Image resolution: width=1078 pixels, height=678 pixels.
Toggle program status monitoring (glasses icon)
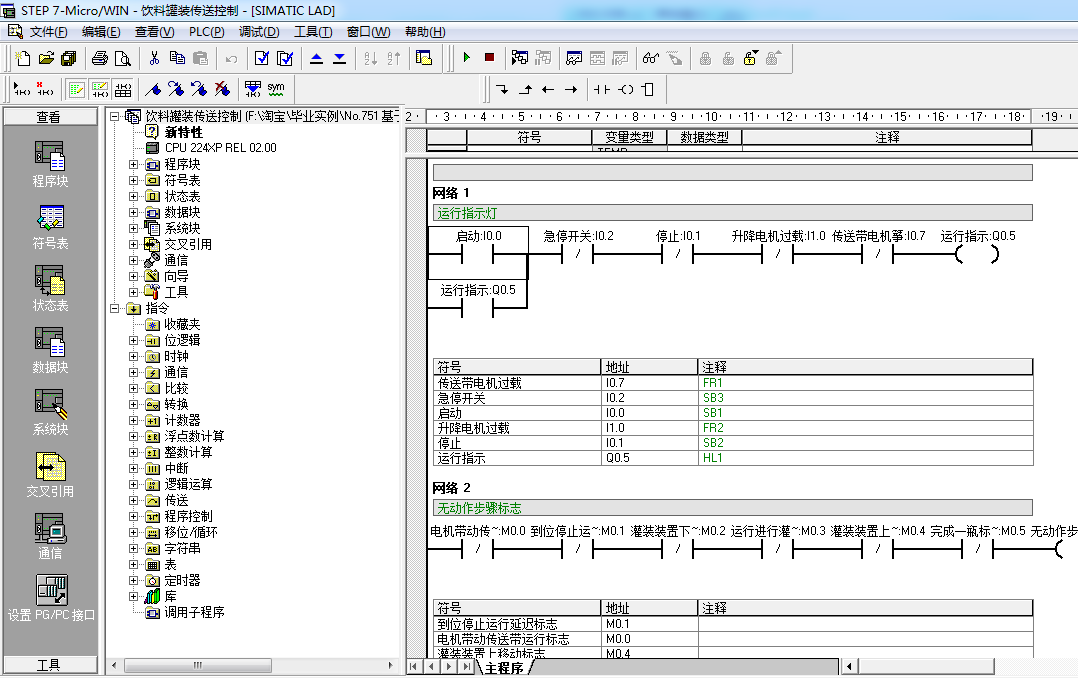pos(650,59)
